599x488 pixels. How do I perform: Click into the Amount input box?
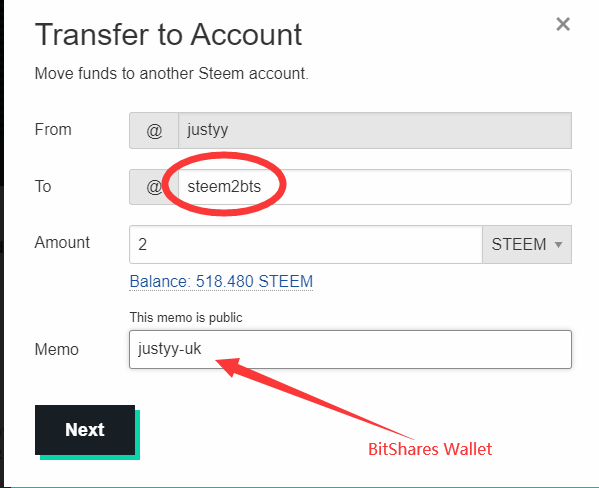coord(306,244)
